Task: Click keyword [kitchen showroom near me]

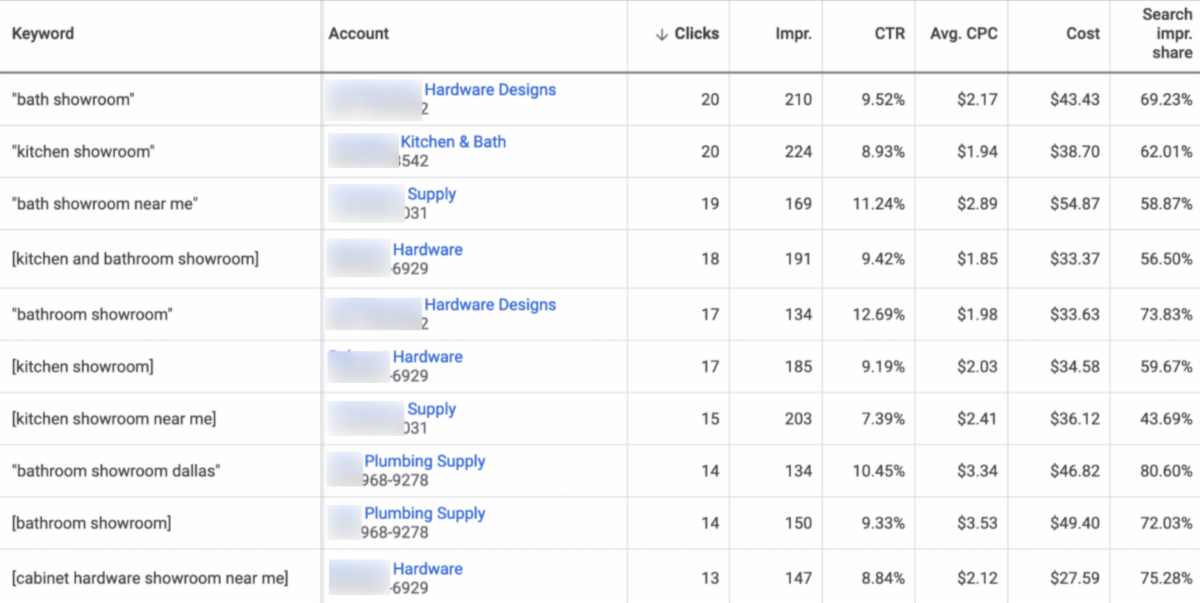Action: [x=114, y=419]
